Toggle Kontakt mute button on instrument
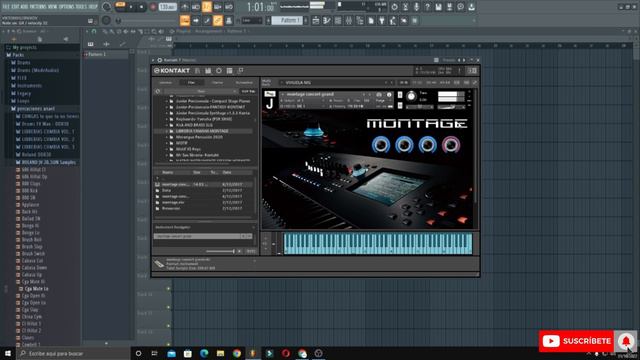 coord(400,105)
